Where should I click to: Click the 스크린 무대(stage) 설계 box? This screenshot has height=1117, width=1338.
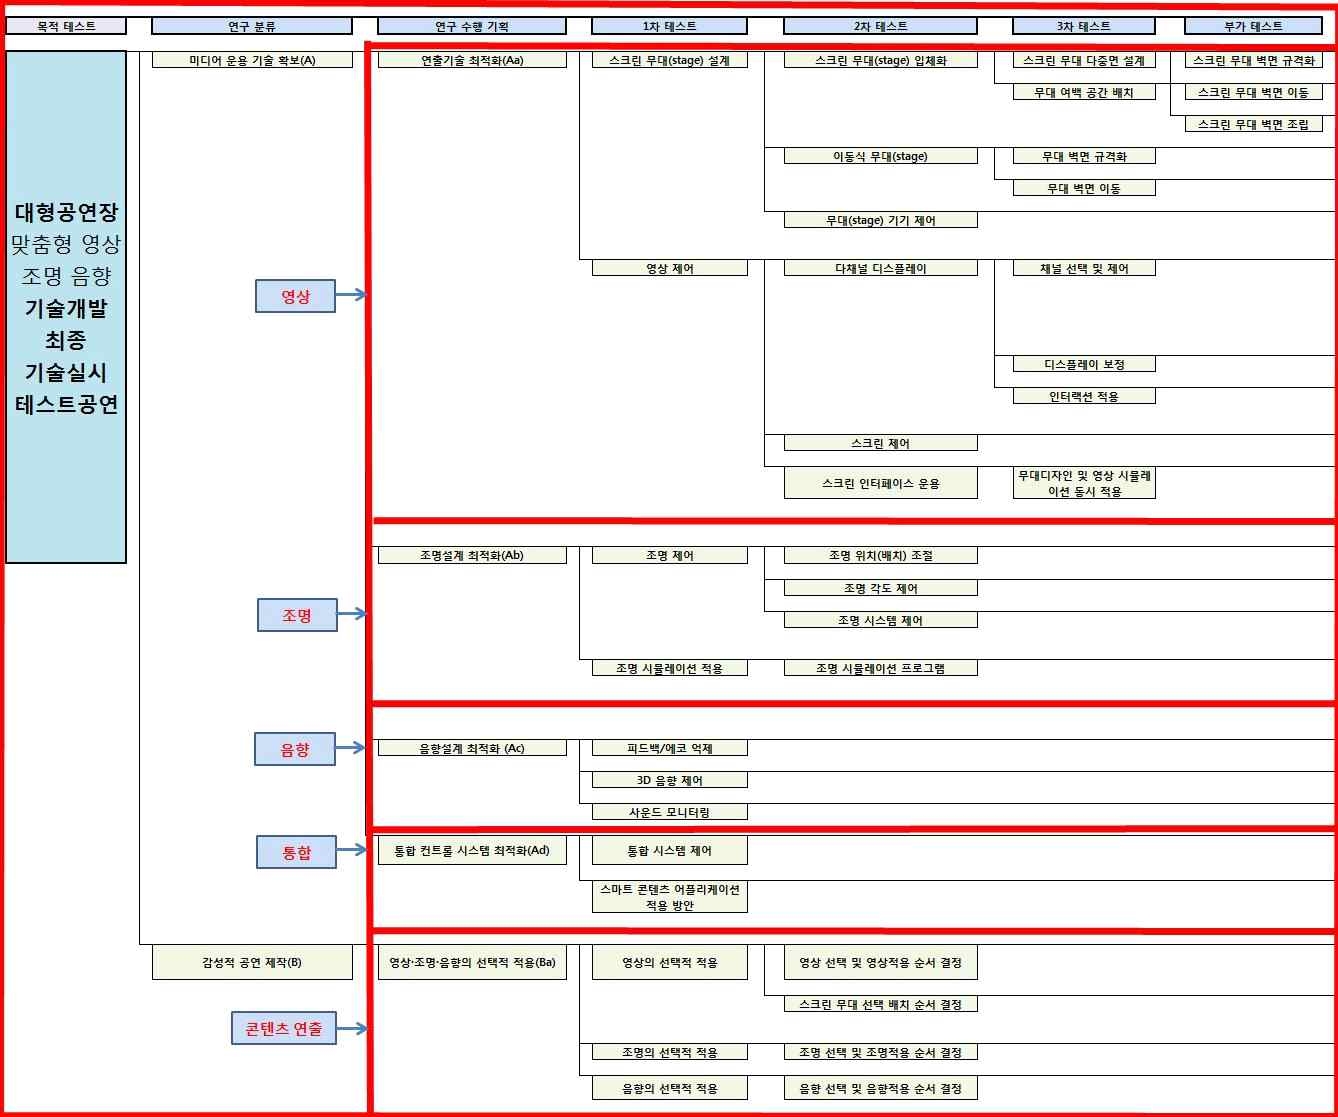(669, 60)
